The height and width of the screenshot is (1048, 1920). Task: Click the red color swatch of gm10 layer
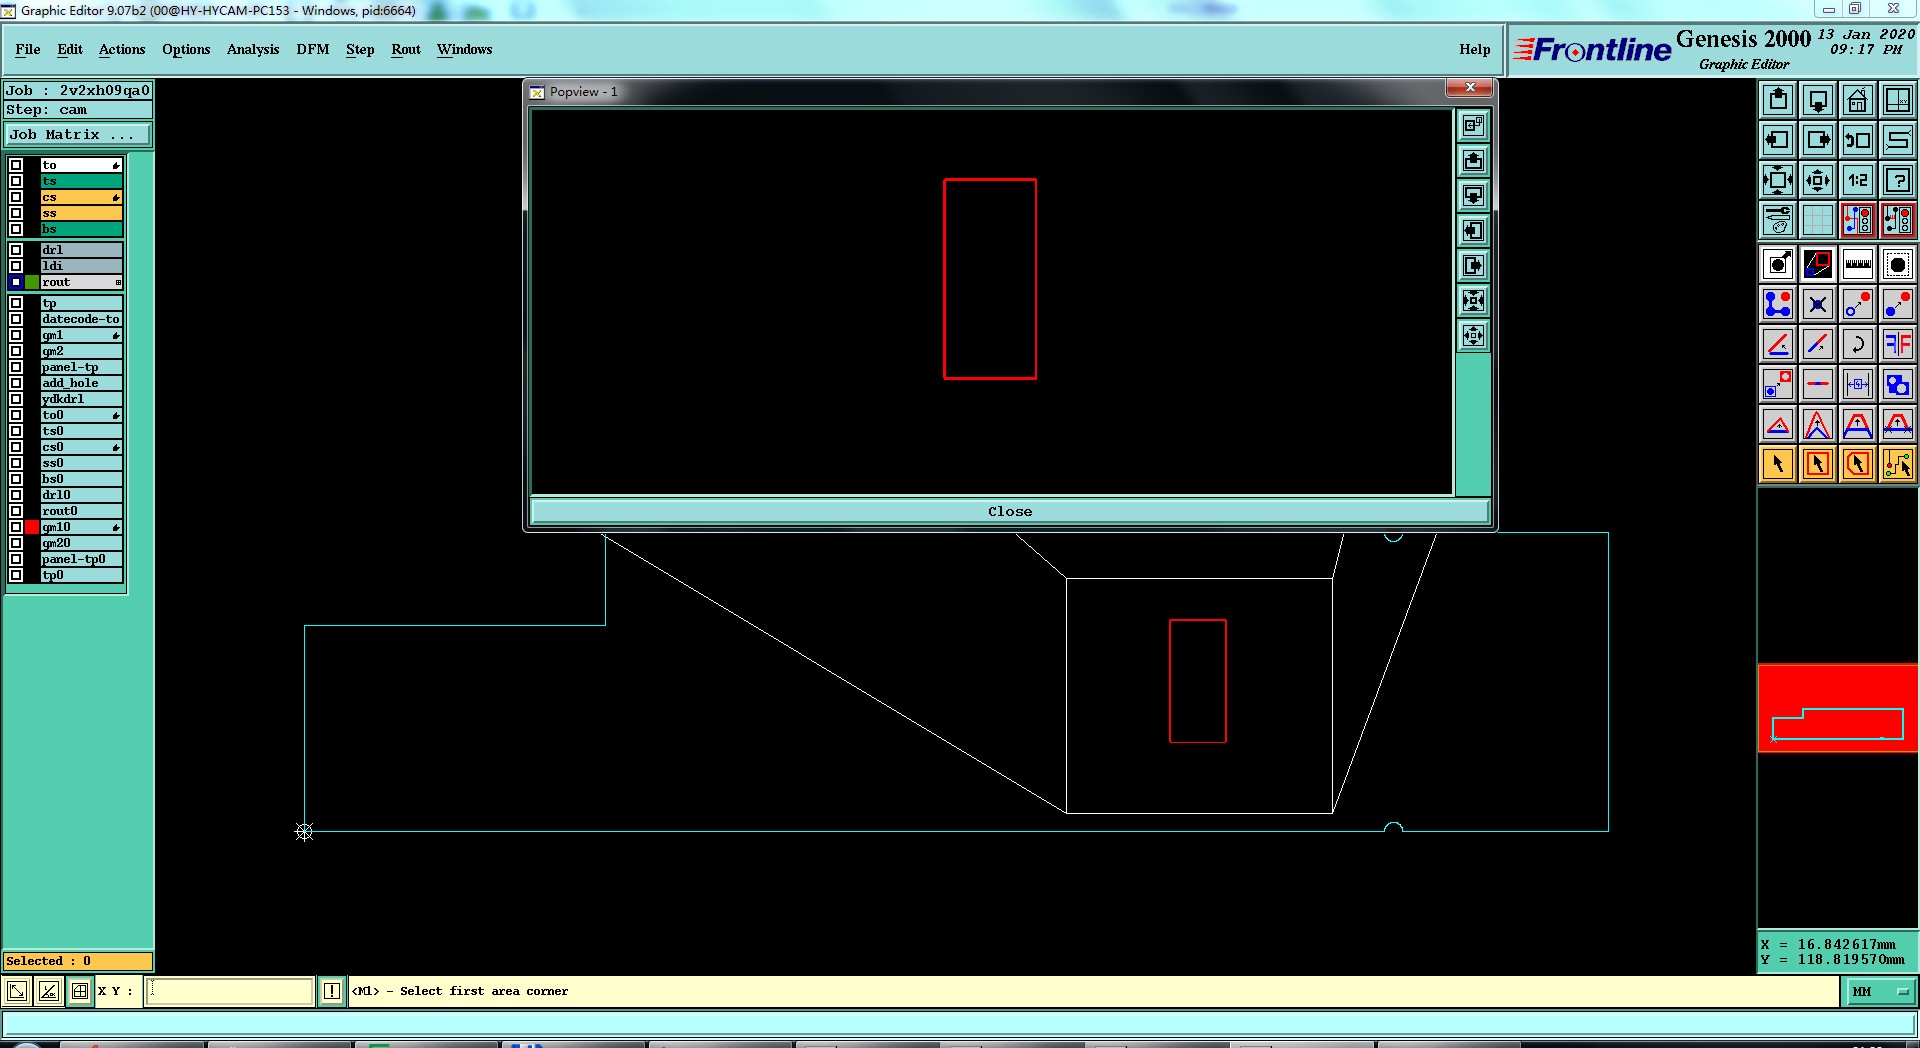pyautogui.click(x=32, y=527)
